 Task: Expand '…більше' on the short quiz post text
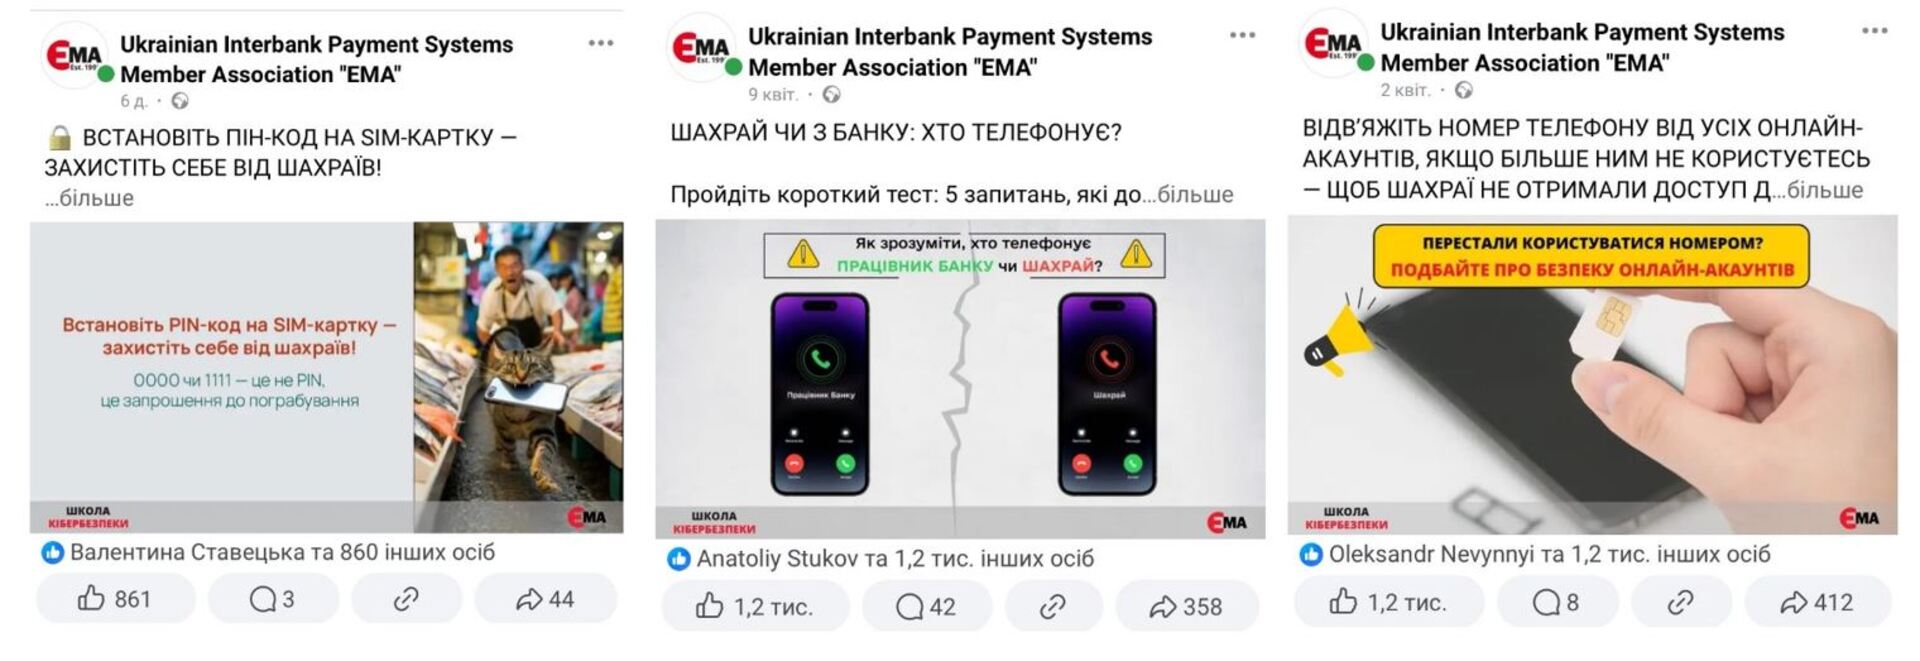click(x=1188, y=194)
